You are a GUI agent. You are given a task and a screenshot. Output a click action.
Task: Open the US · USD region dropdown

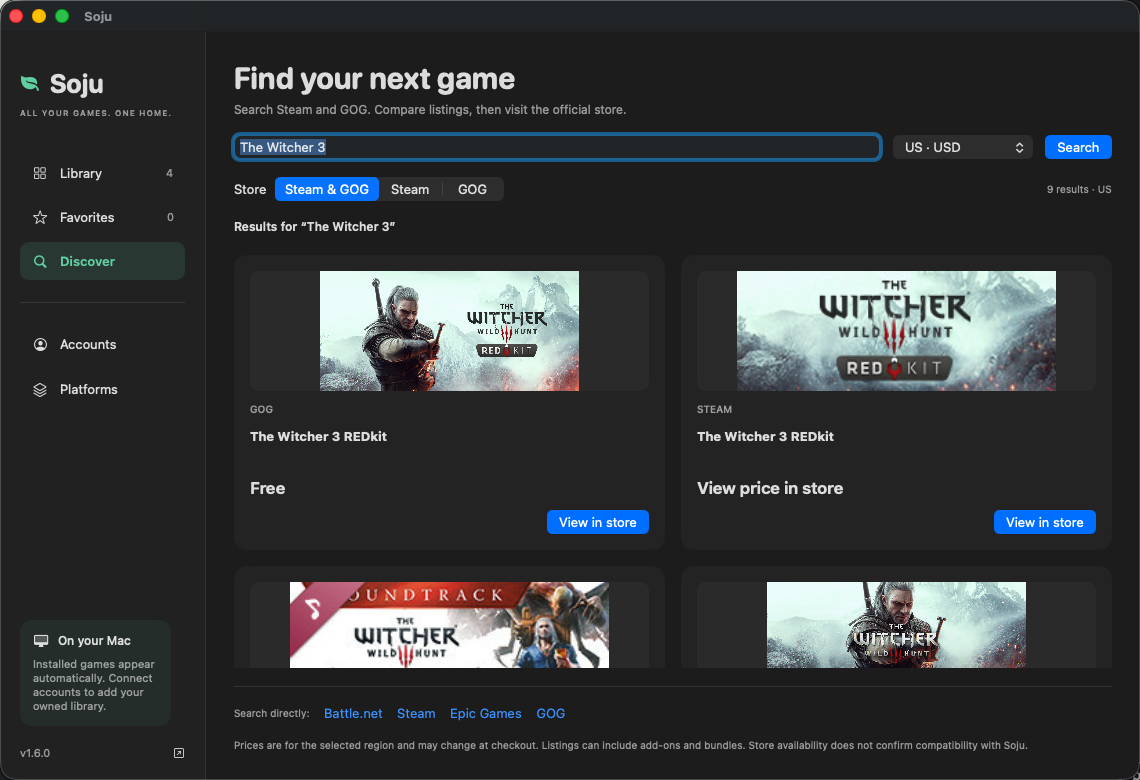coord(963,148)
